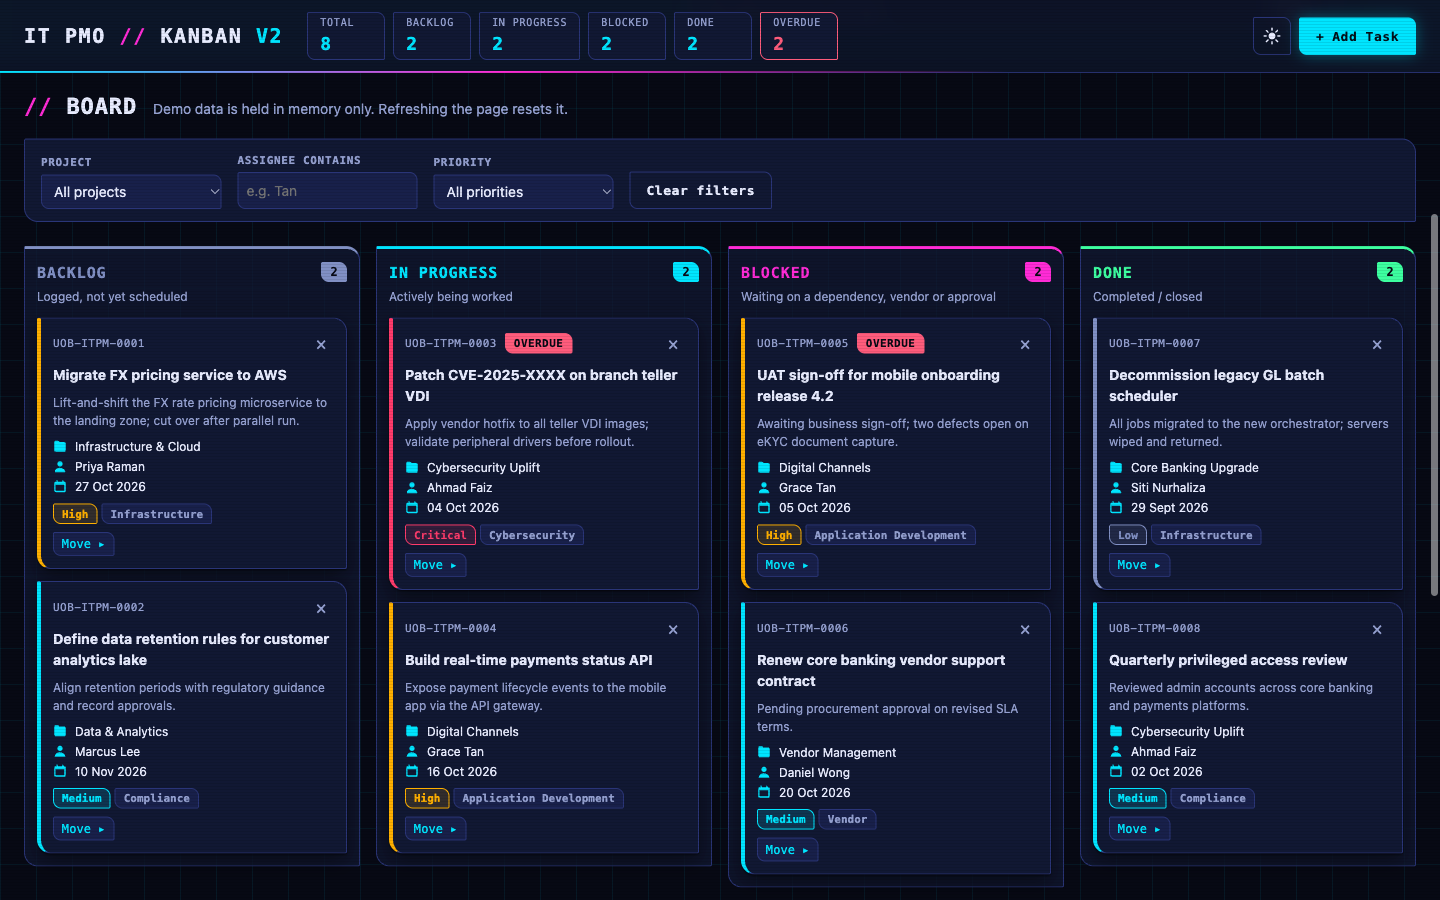The height and width of the screenshot is (900, 1440).
Task: Open Move menu on Migrate FX pricing card
Action: click(x=83, y=544)
